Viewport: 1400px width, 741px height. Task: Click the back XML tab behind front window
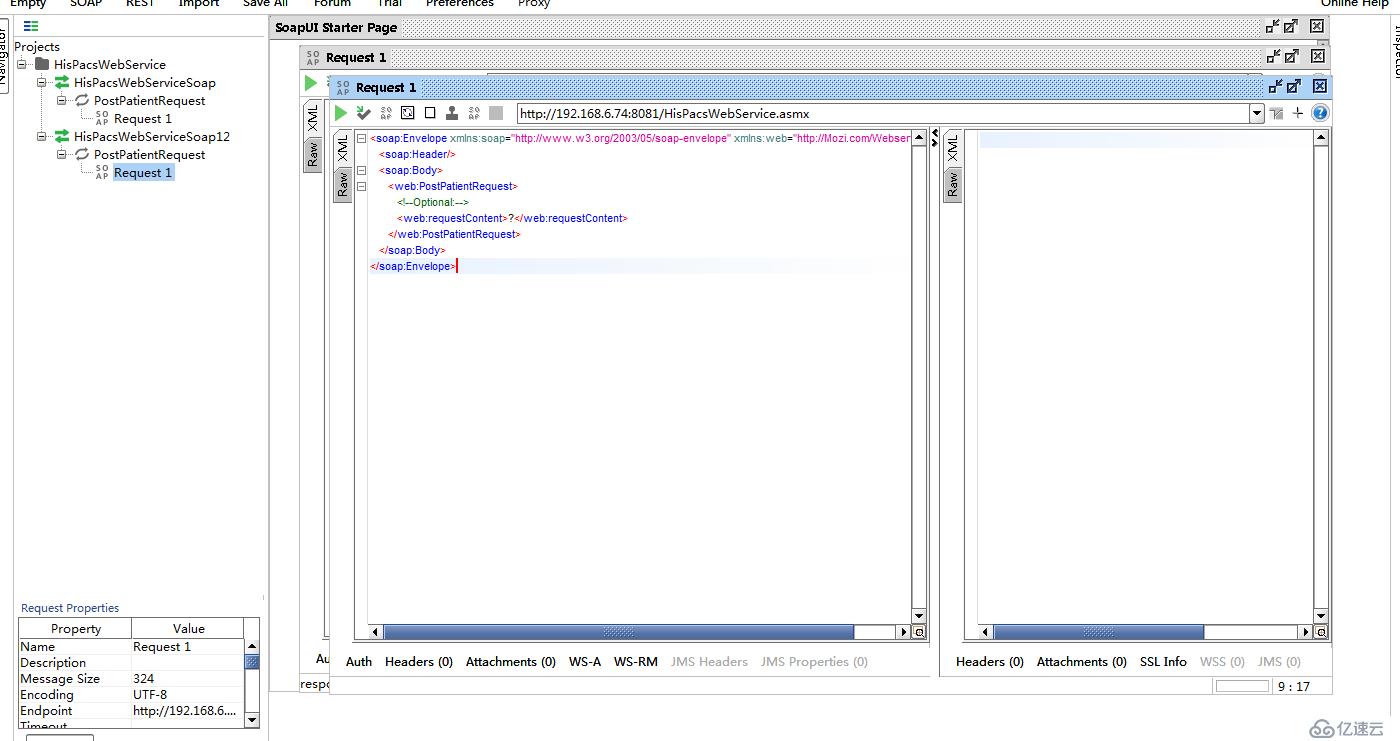coord(313,119)
